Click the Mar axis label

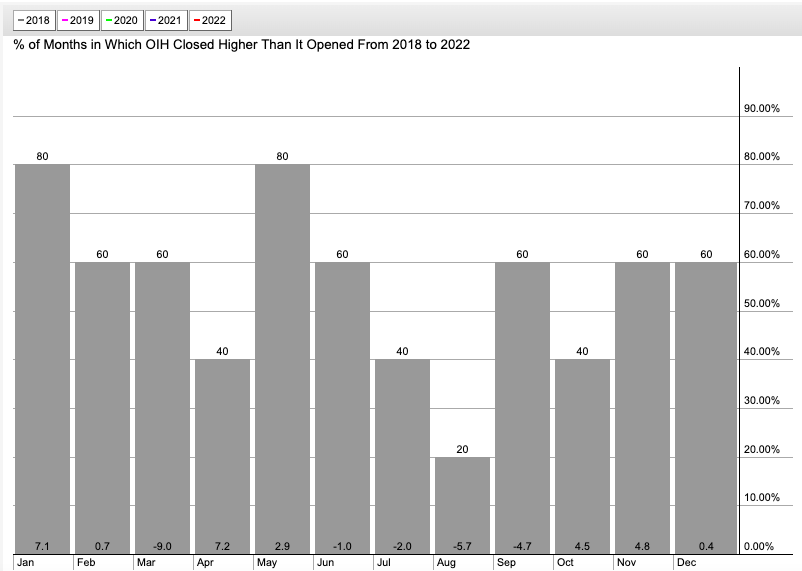(x=146, y=562)
